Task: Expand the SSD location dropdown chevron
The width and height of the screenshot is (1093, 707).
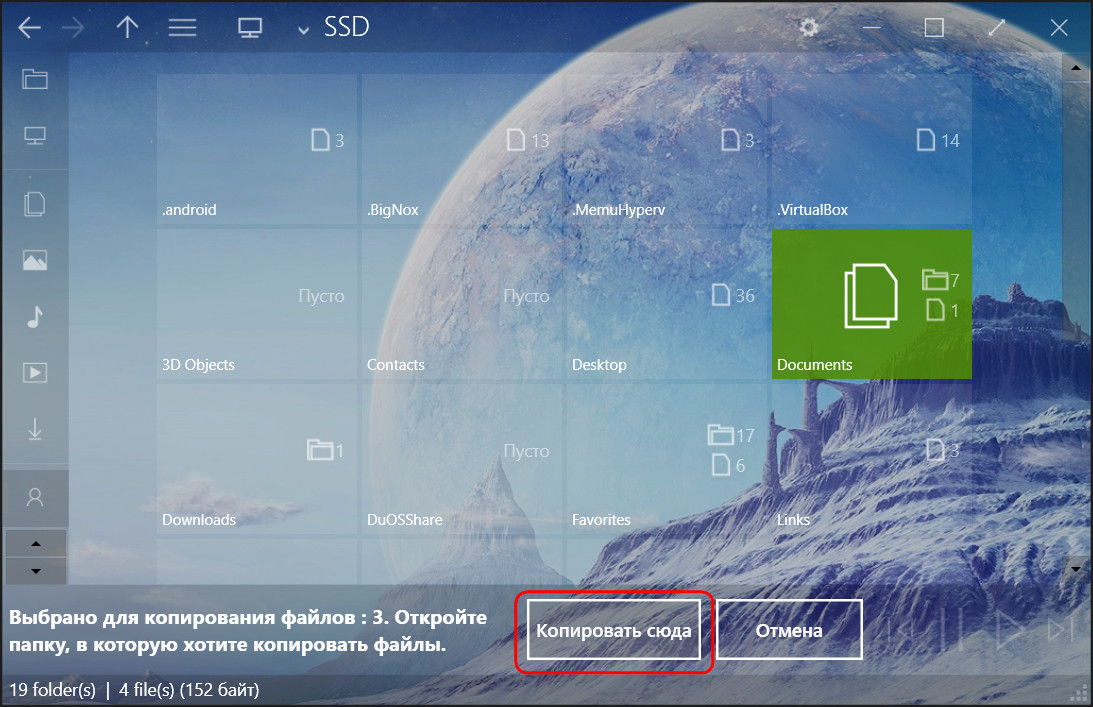Action: 303,30
